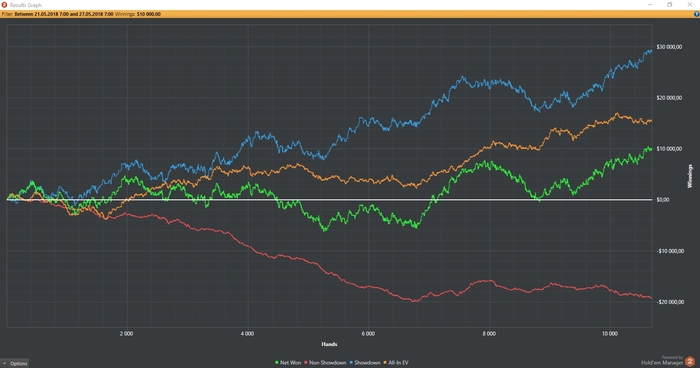Screen dimensions: 700x368
Task: Click the $0,00 axis label
Action: pos(663,200)
